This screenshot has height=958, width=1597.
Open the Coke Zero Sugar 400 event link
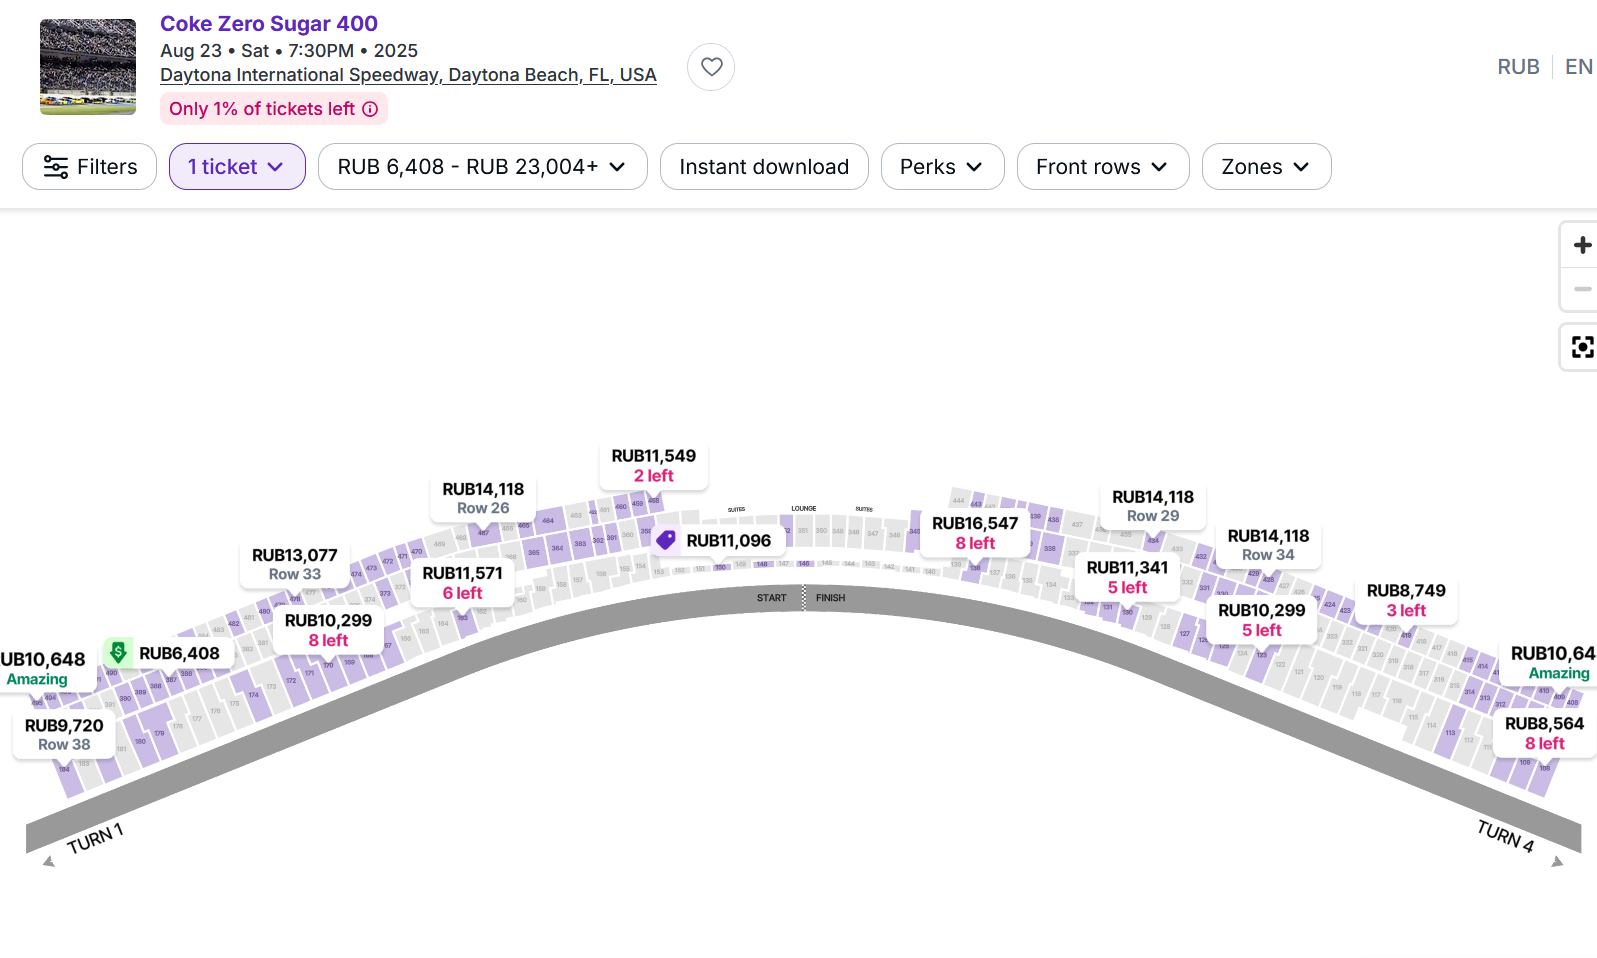[269, 24]
